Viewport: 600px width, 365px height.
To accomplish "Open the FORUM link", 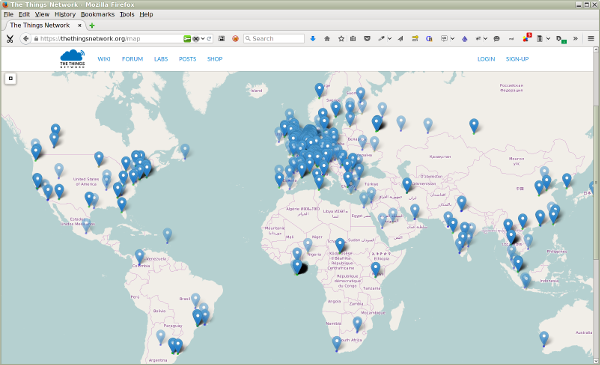I will point(132,59).
